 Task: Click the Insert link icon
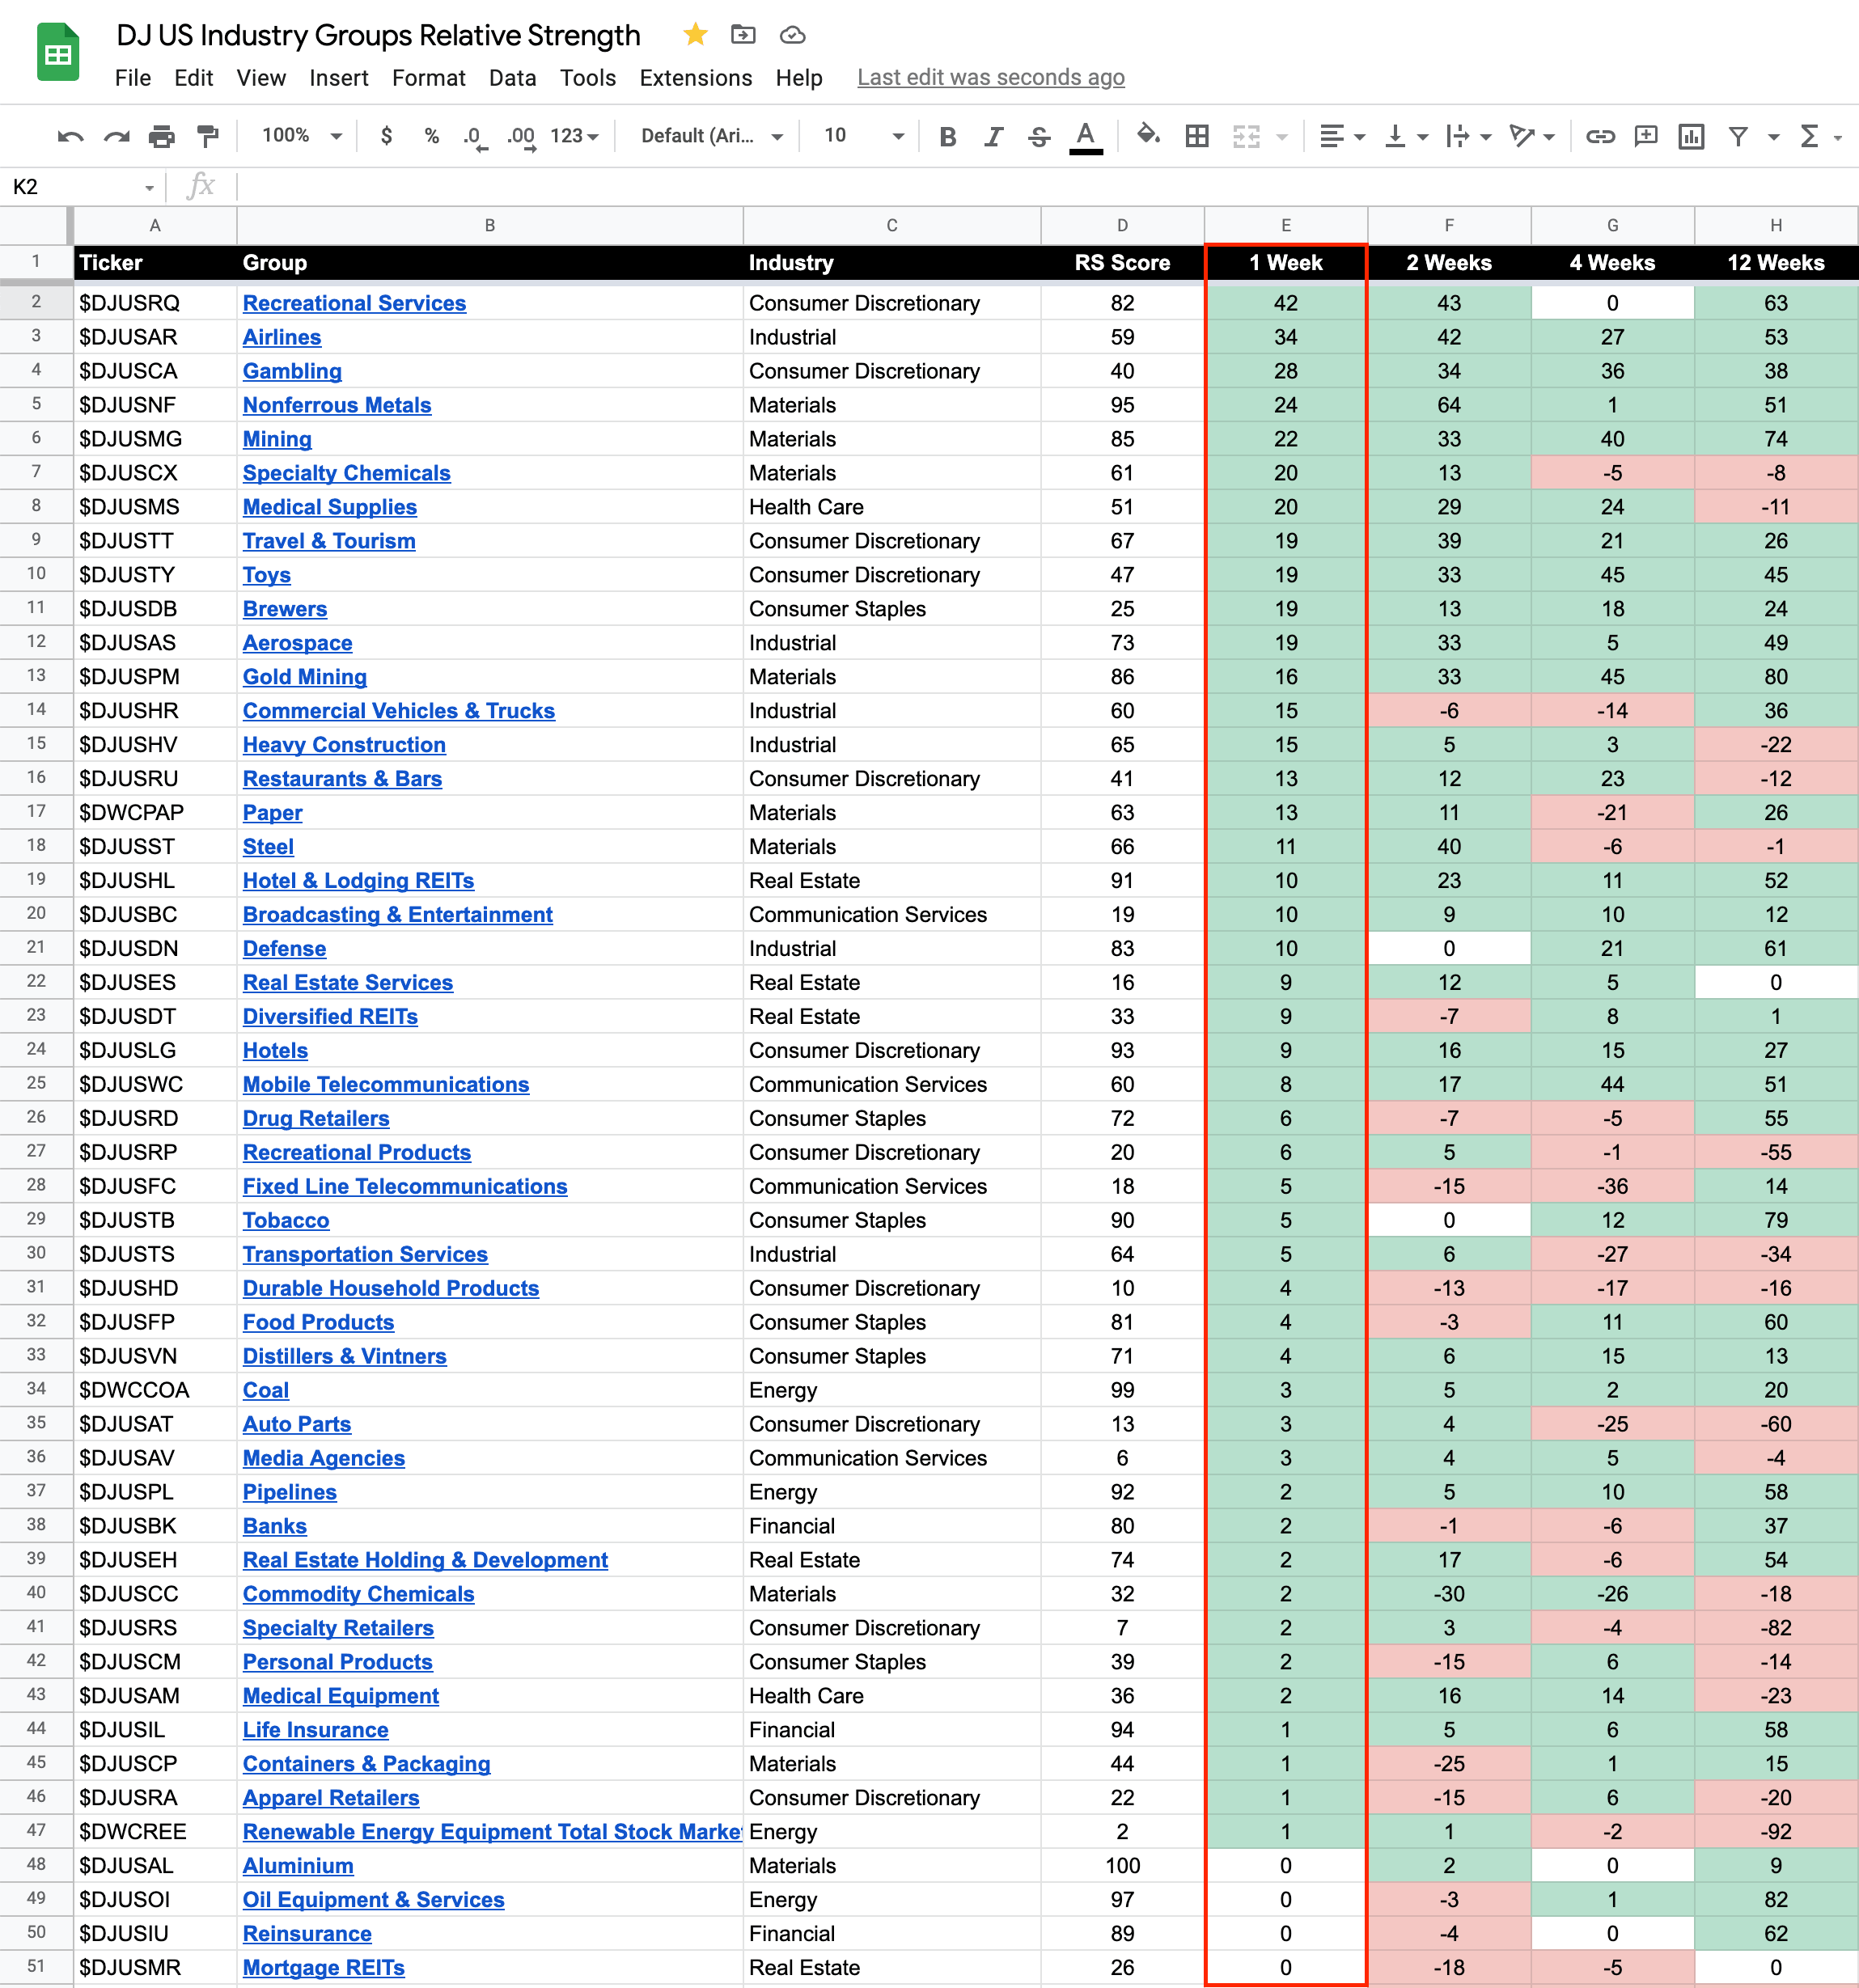tap(1600, 136)
